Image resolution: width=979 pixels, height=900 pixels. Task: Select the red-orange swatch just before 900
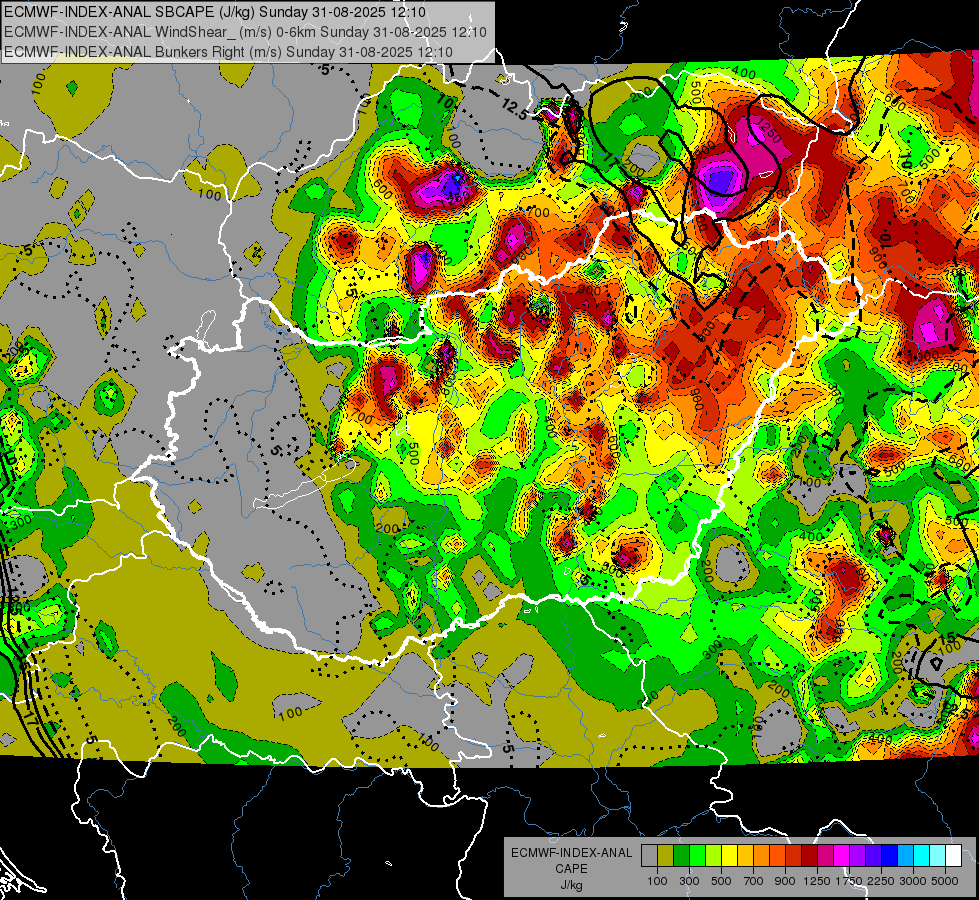(777, 856)
